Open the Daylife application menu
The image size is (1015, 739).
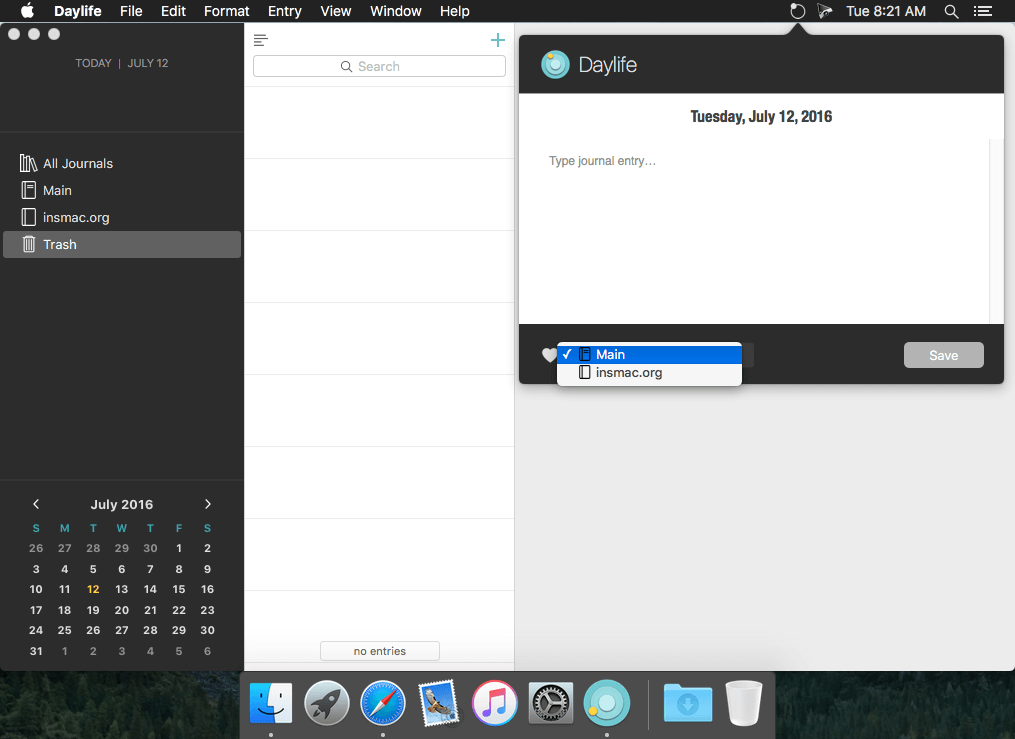click(78, 11)
